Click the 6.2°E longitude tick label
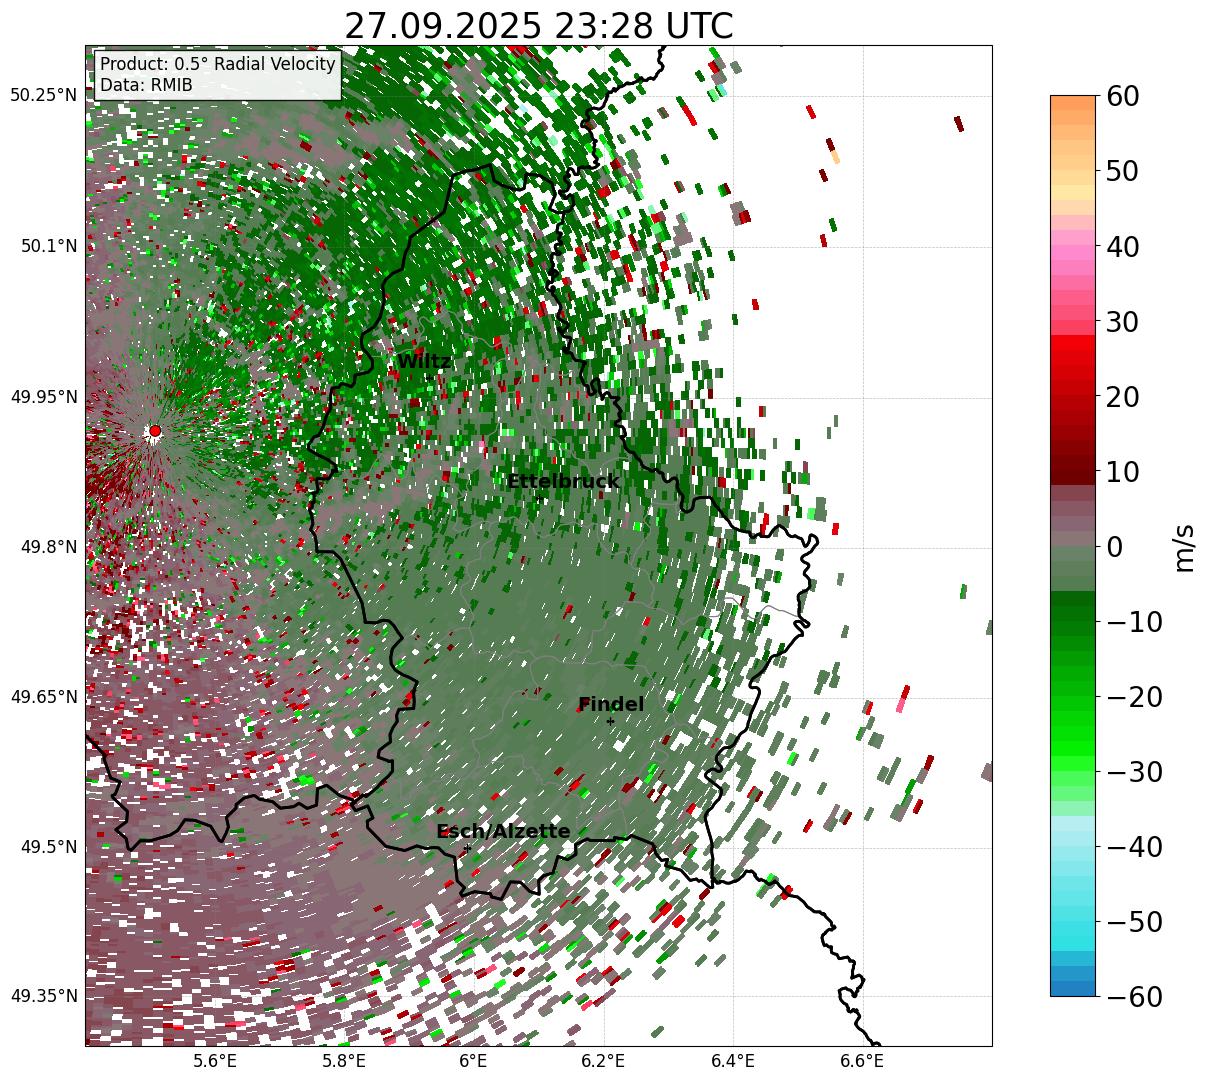The height and width of the screenshot is (1081, 1207). (x=604, y=1062)
